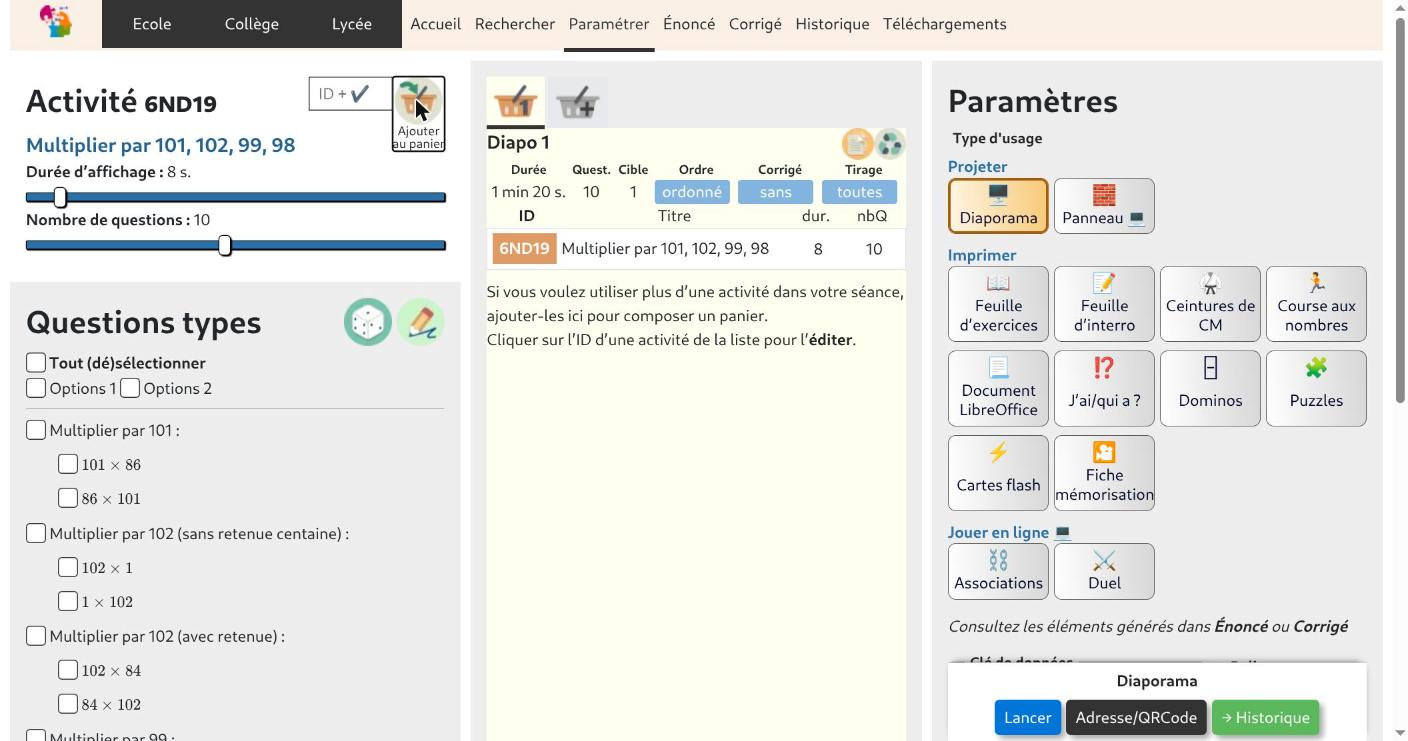Open the Ecole level menu
The height and width of the screenshot is (741, 1408).
click(152, 24)
